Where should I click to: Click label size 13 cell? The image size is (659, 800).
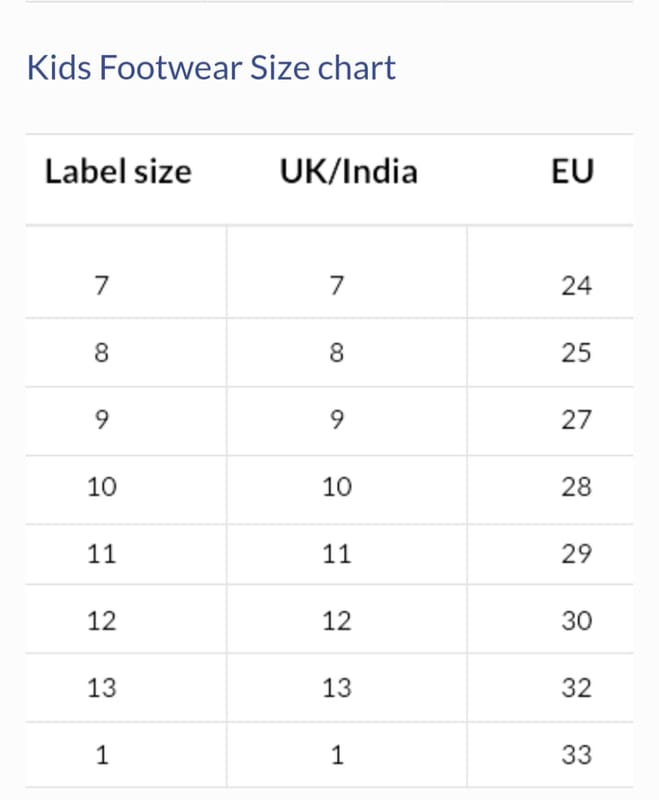[101, 688]
